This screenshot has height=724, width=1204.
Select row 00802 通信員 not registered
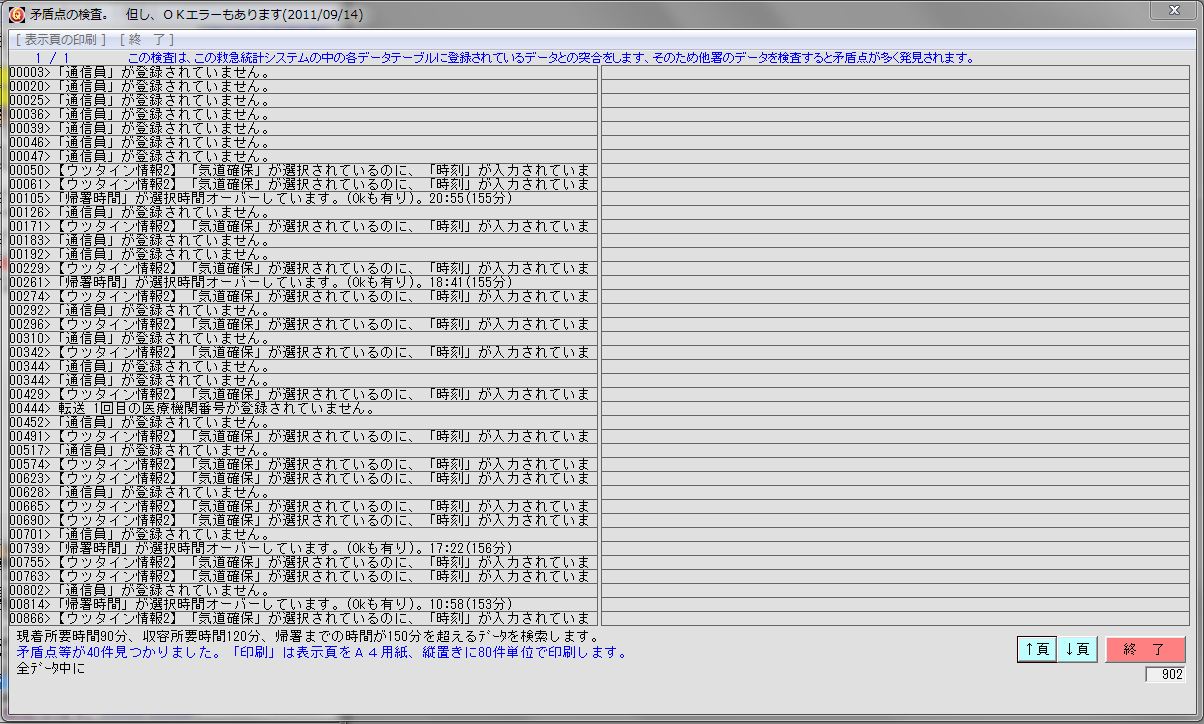pyautogui.click(x=300, y=590)
